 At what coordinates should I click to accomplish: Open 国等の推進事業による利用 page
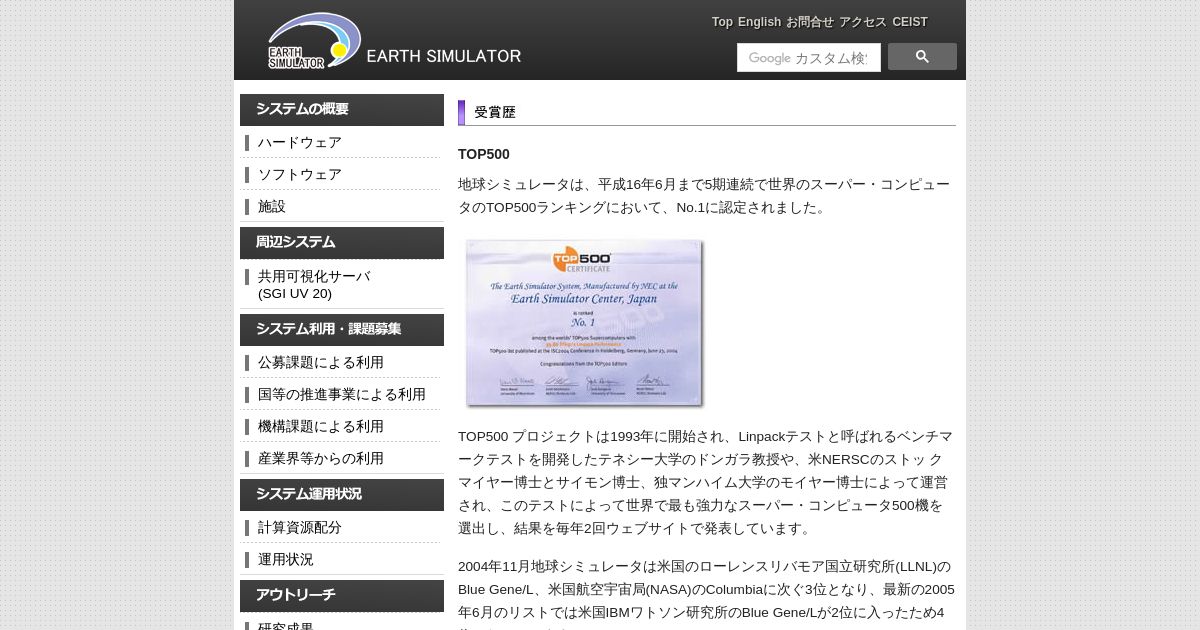pyautogui.click(x=342, y=394)
